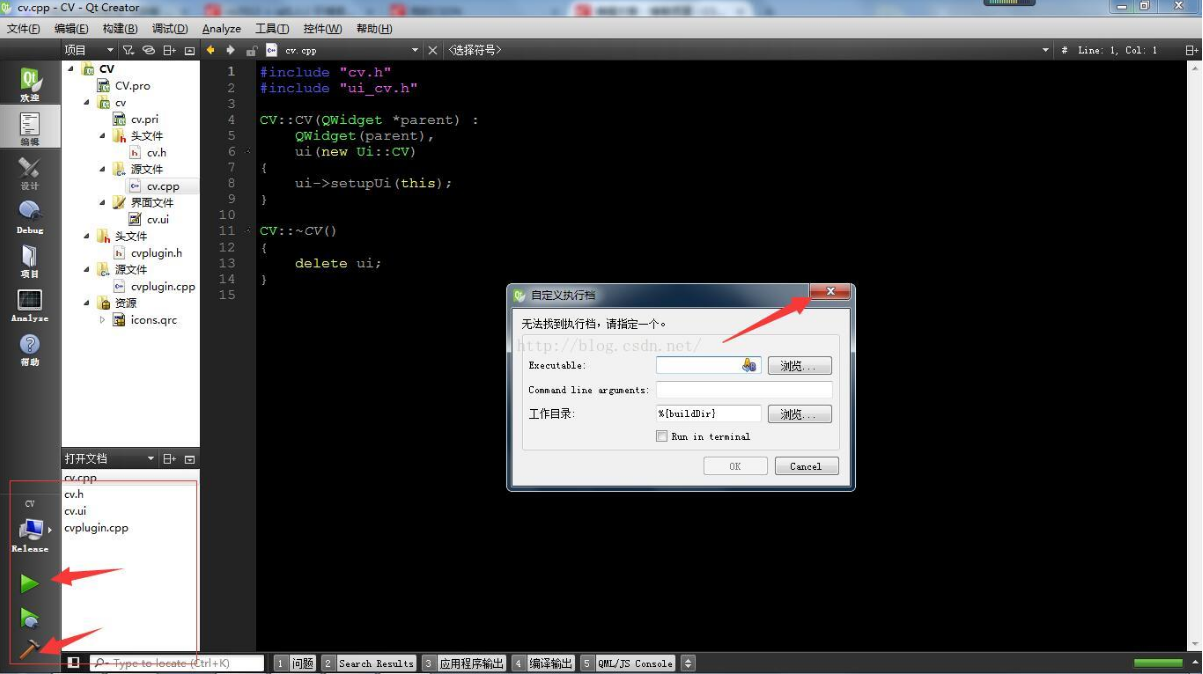The height and width of the screenshot is (674, 1203).
Task: Collapse the 头文件 folder containing cvplugin.h
Action: tap(87, 236)
